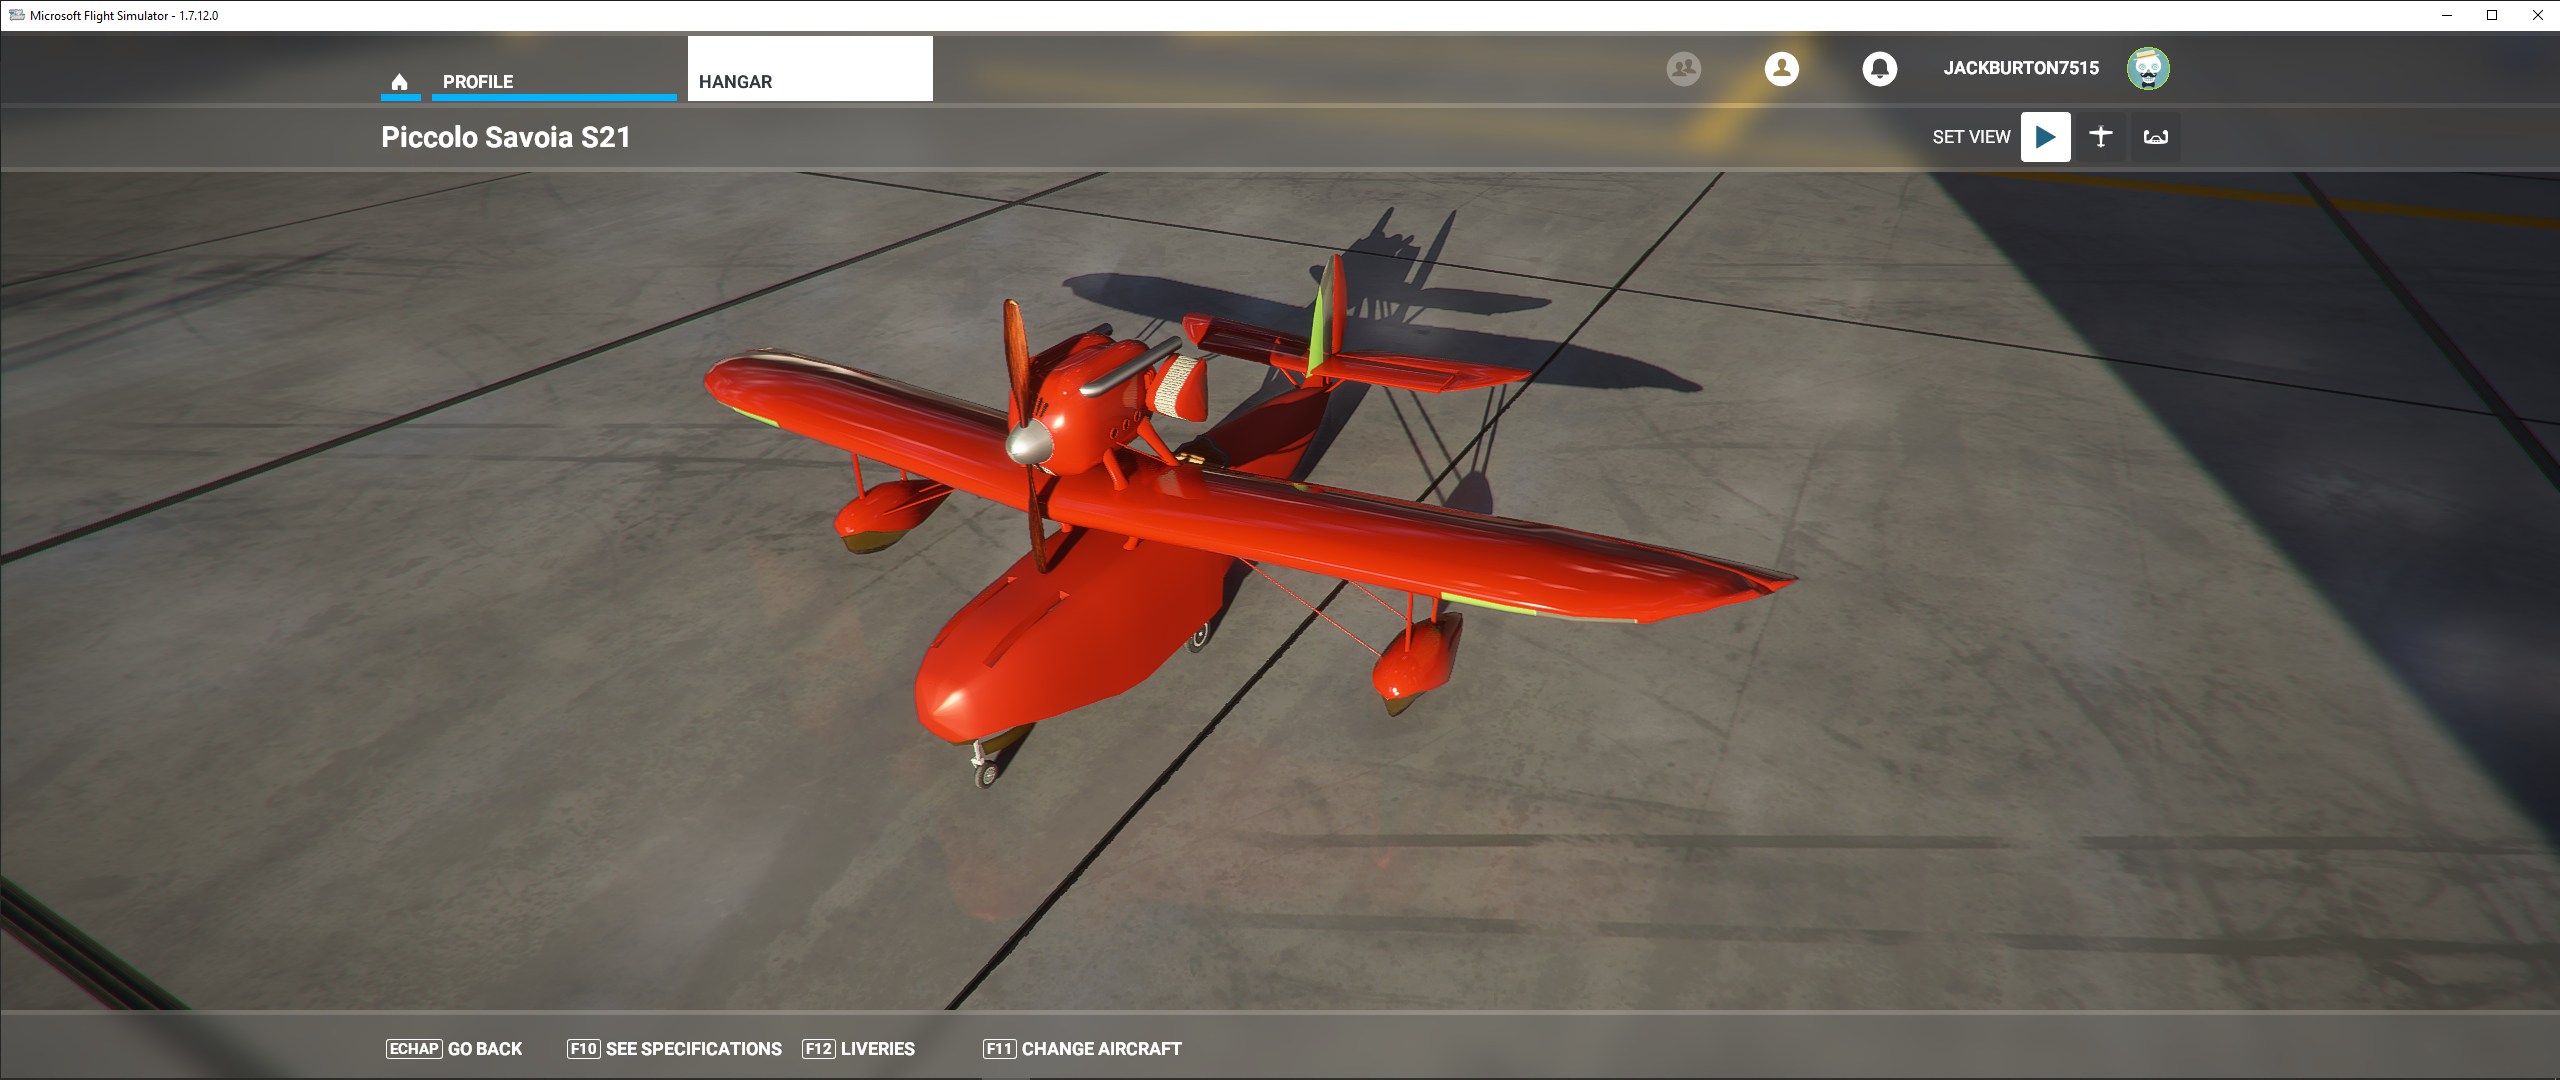Choose CHANGE AIRCRAFT
Viewport: 2560px width, 1080px height.
1082,1049
